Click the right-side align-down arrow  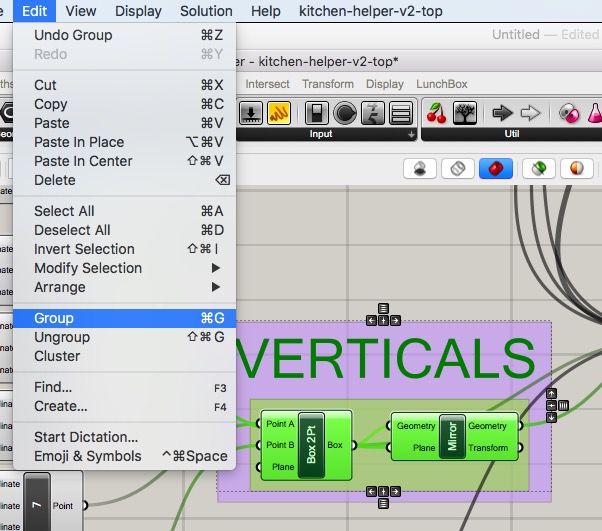coord(551,418)
